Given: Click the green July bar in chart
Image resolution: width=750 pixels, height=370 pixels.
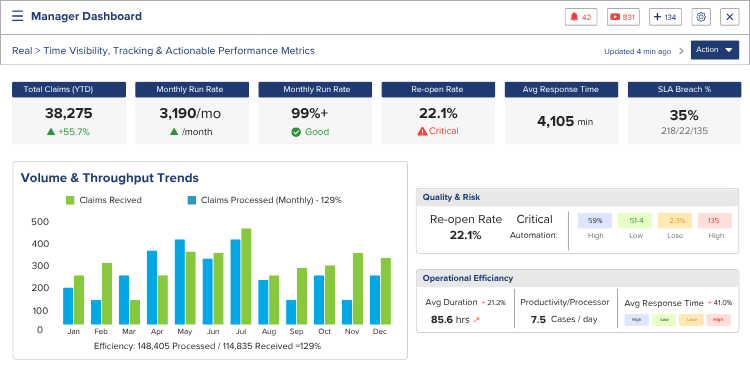Looking at the screenshot, I should click(246, 276).
